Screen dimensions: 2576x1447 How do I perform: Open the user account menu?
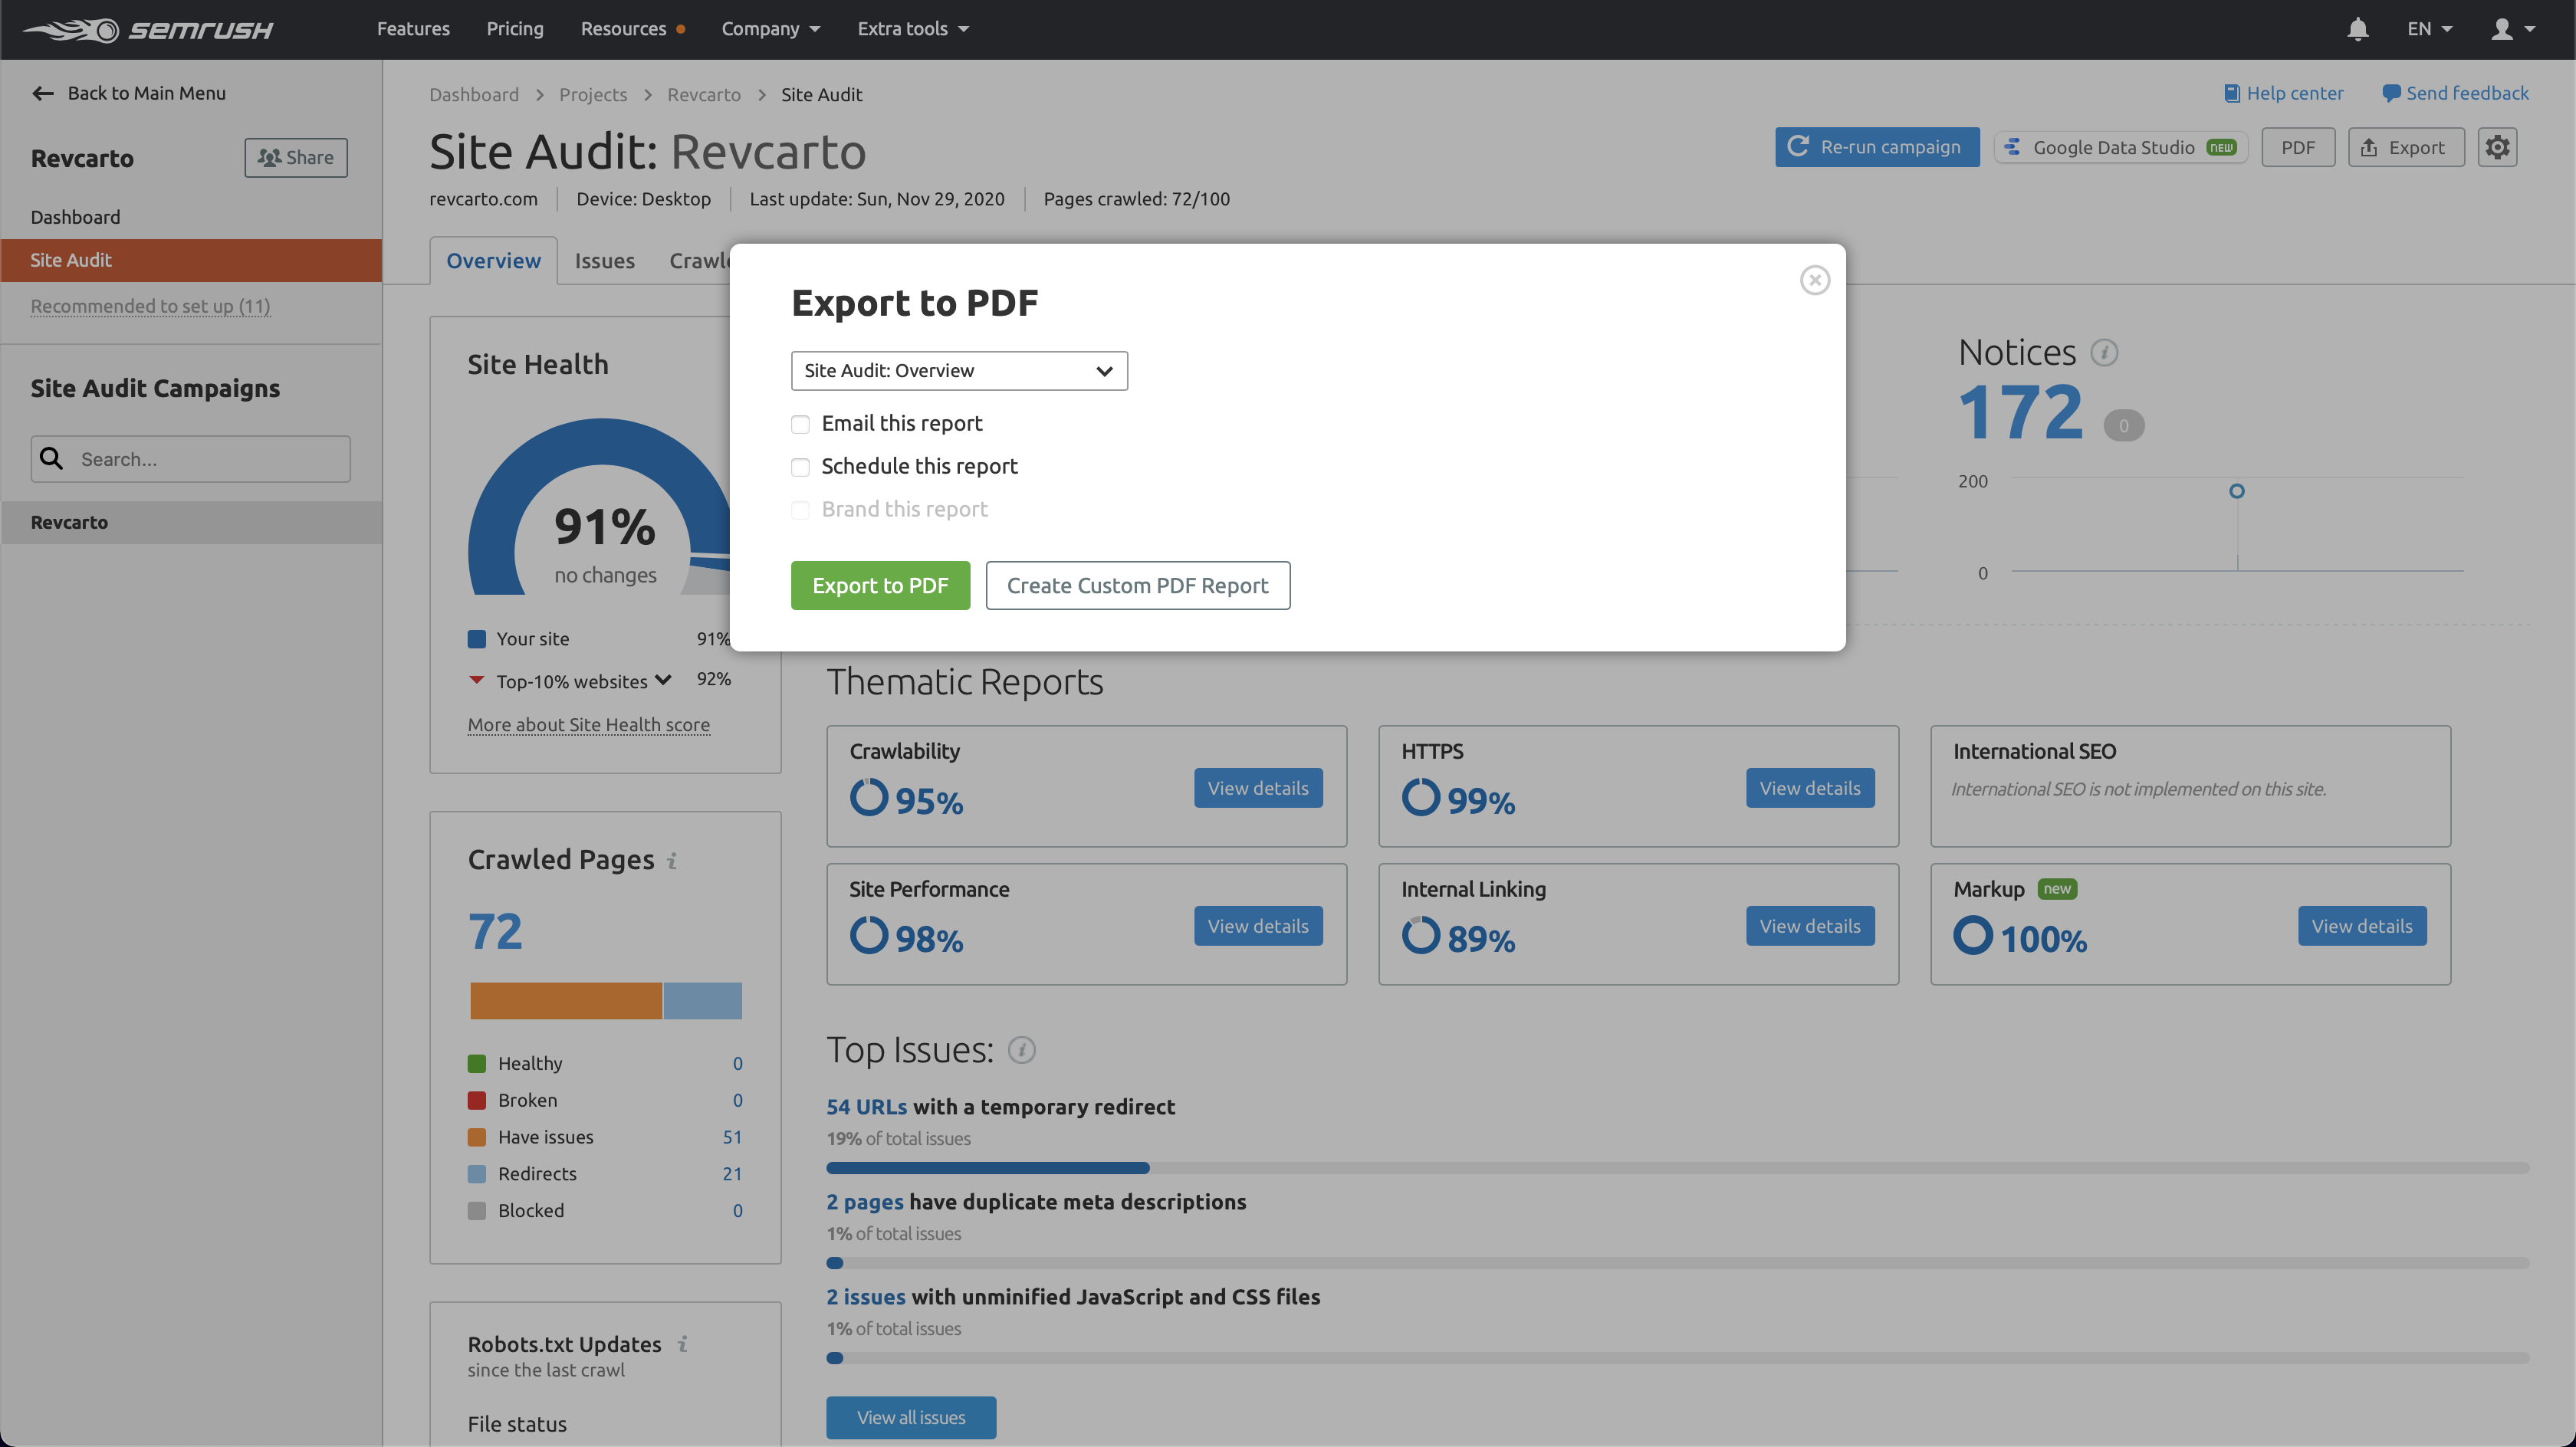click(2512, 29)
